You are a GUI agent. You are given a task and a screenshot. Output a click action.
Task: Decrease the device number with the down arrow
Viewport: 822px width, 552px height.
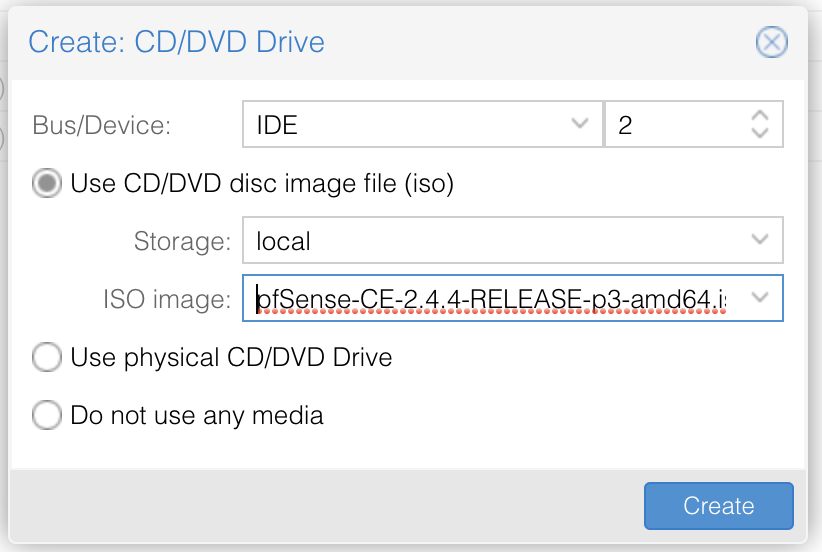pyautogui.click(x=759, y=133)
